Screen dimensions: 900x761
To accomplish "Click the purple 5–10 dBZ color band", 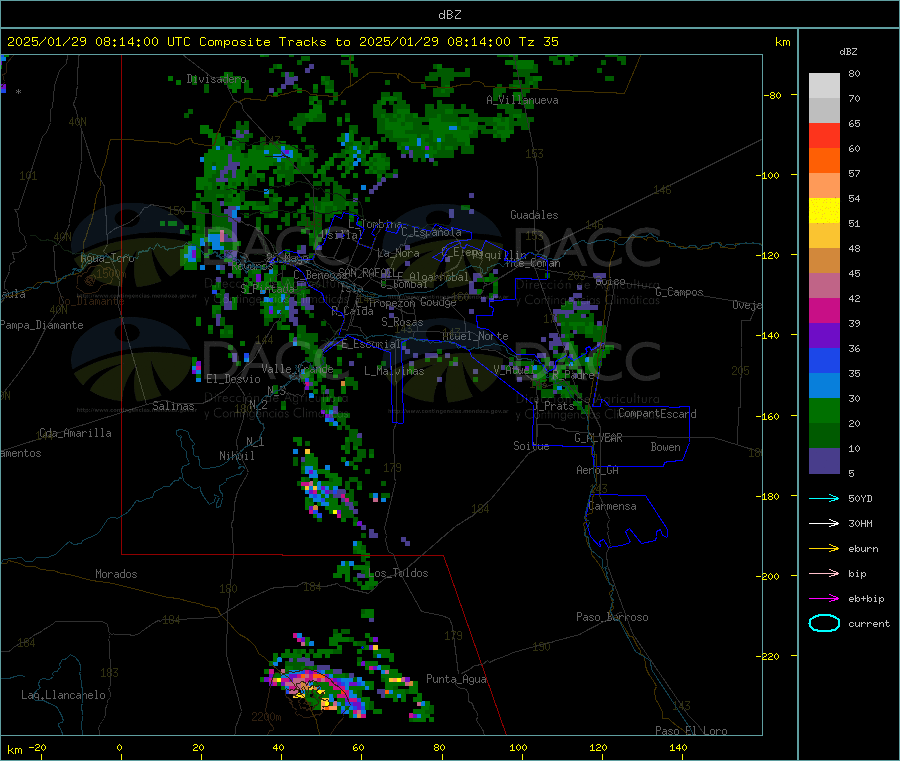I will tap(824, 461).
